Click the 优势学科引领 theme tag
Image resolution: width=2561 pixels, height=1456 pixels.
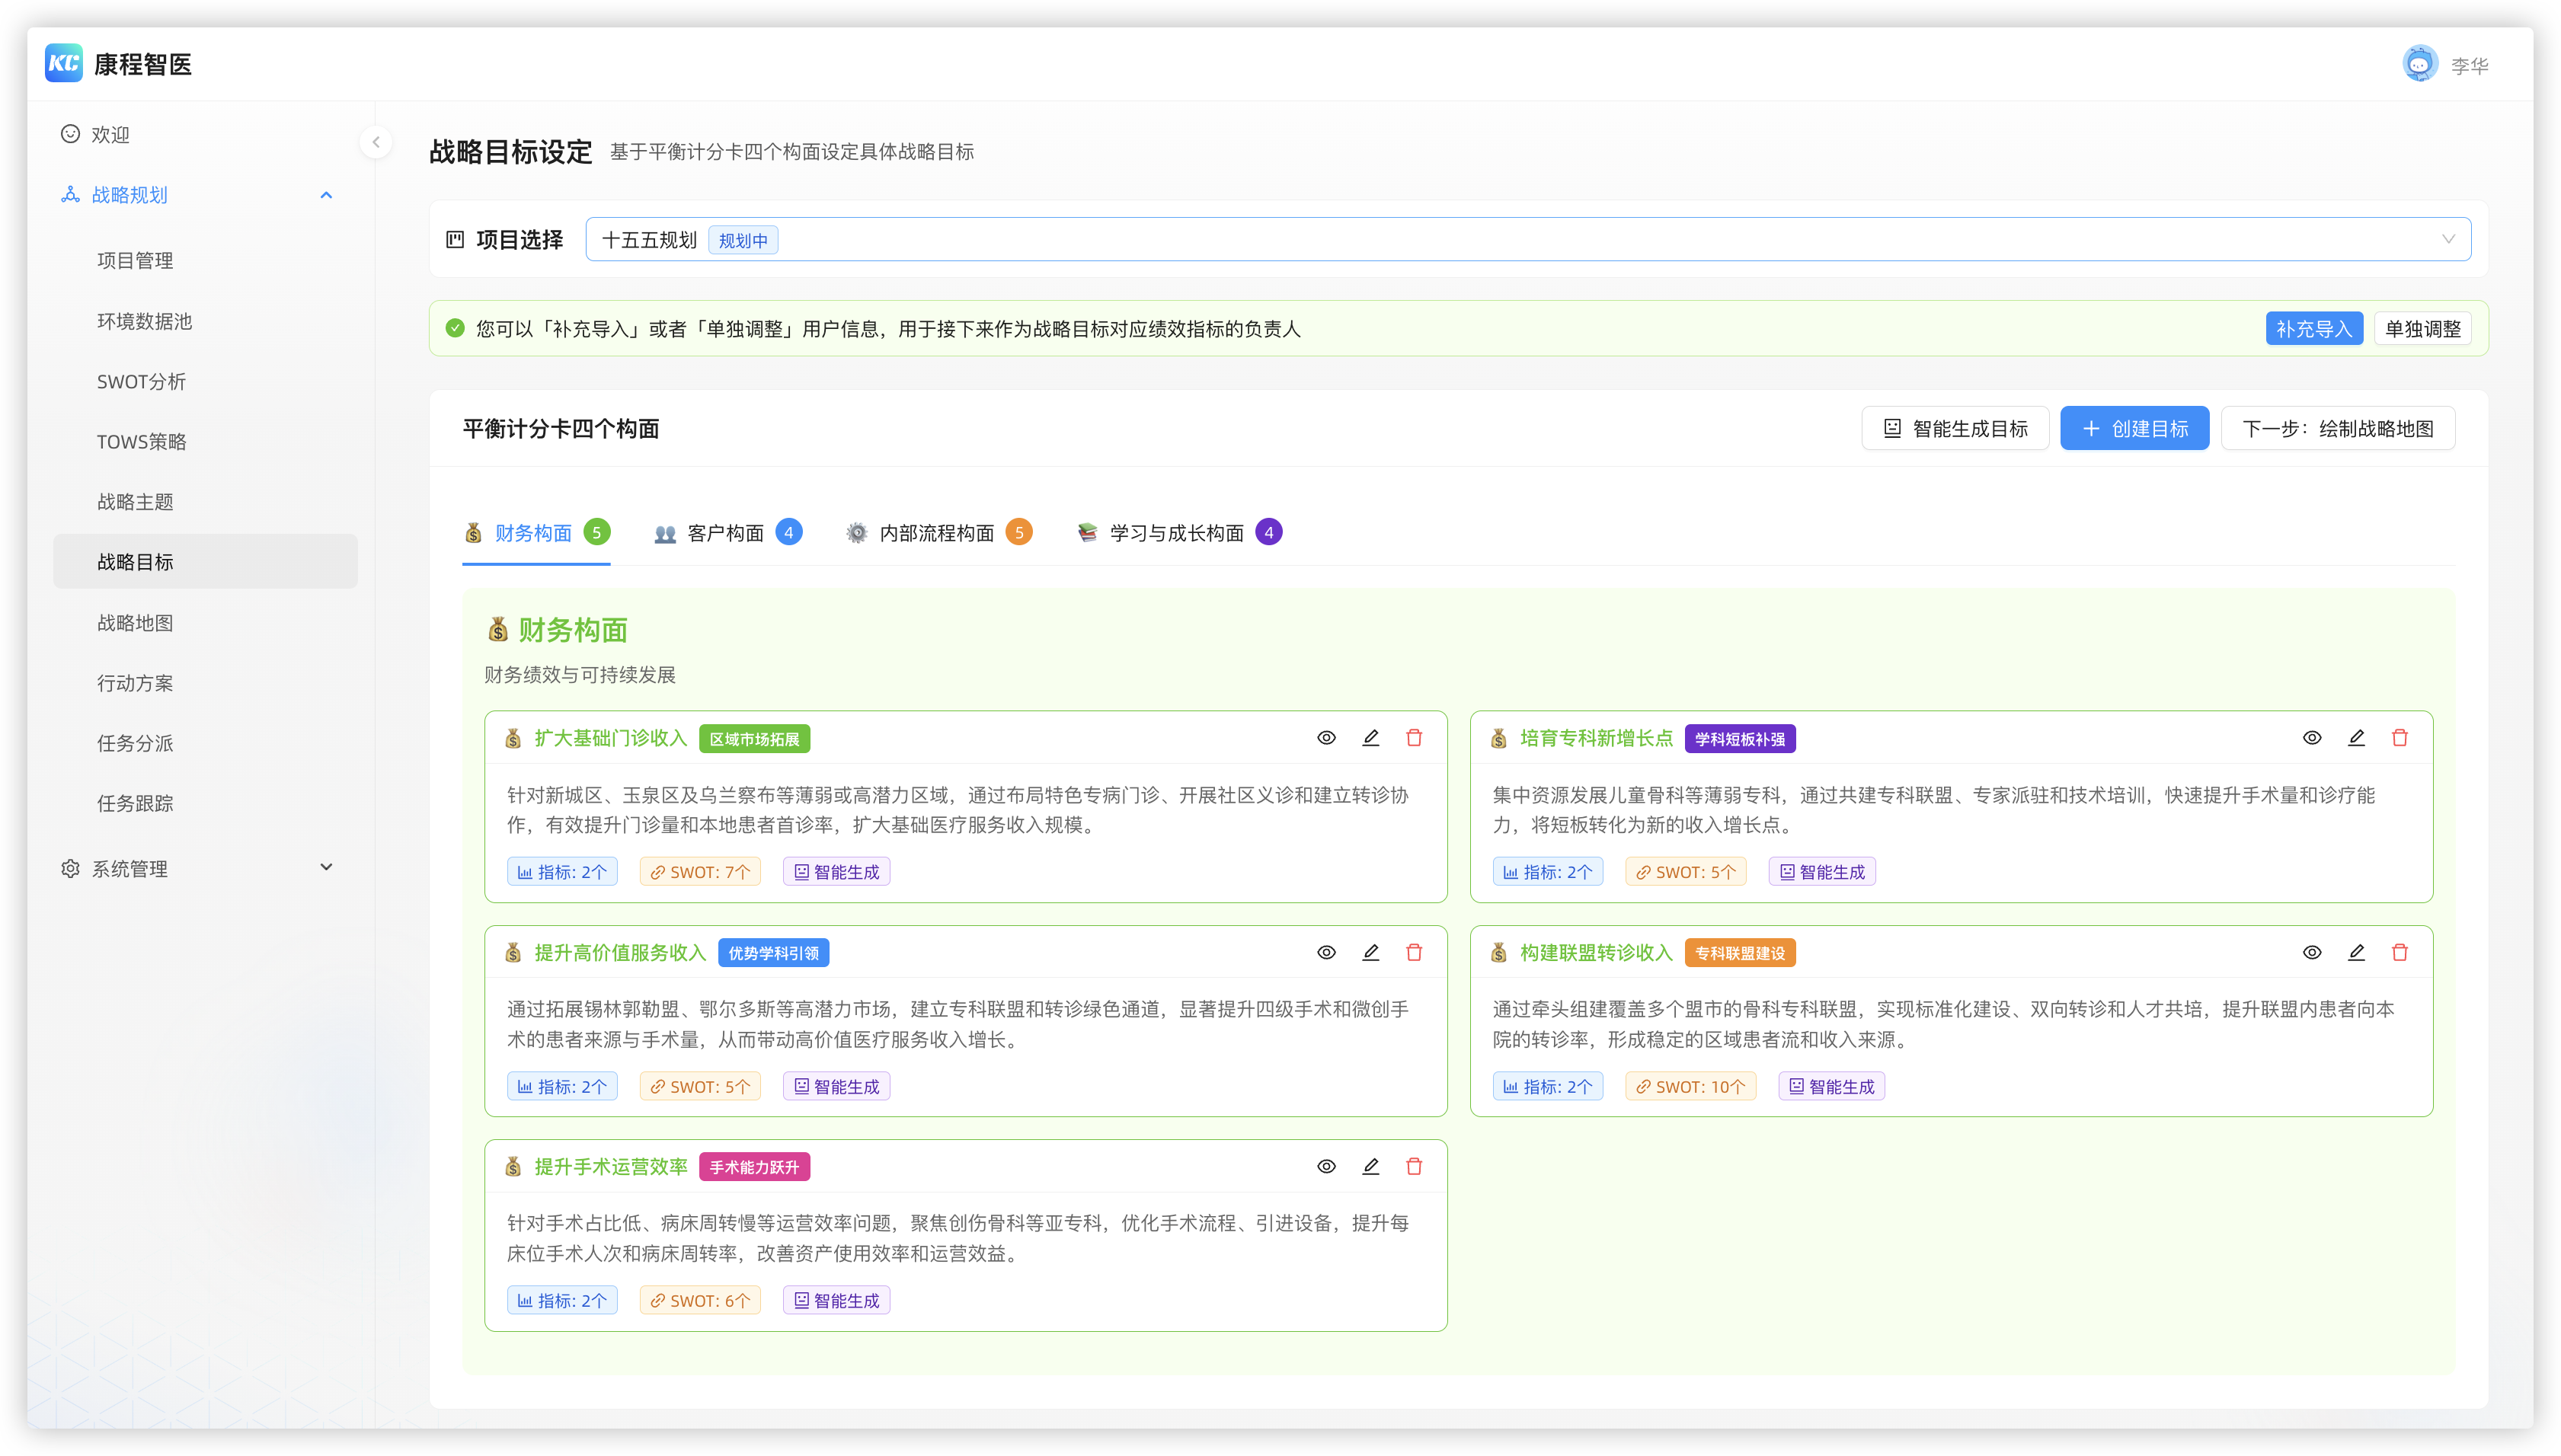tap(773, 953)
